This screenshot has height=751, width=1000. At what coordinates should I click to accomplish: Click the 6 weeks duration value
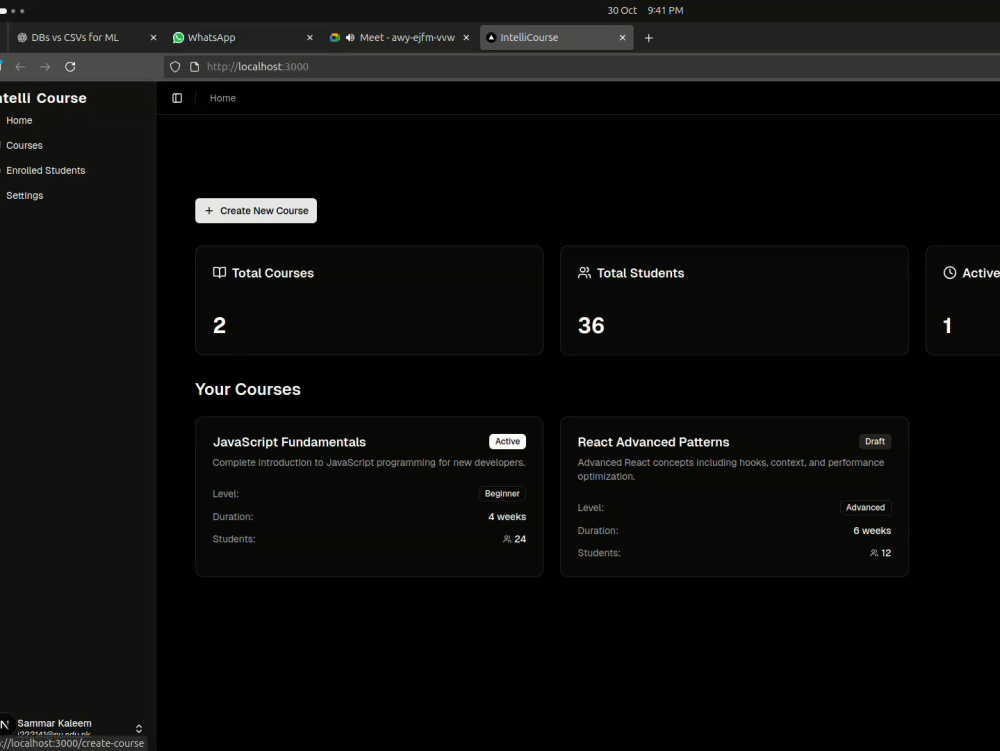(x=872, y=530)
